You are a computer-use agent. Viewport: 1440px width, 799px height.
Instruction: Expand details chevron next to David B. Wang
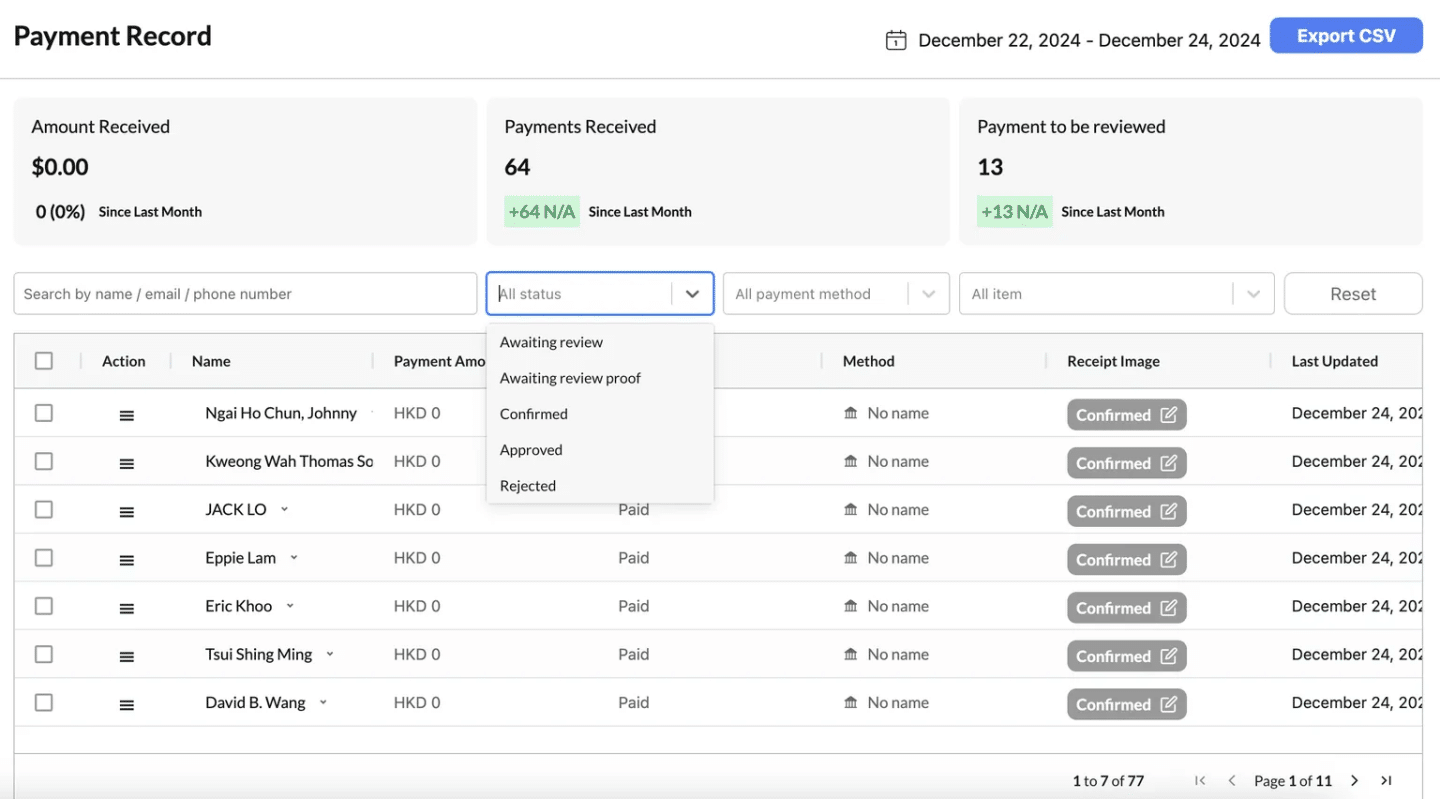(323, 702)
